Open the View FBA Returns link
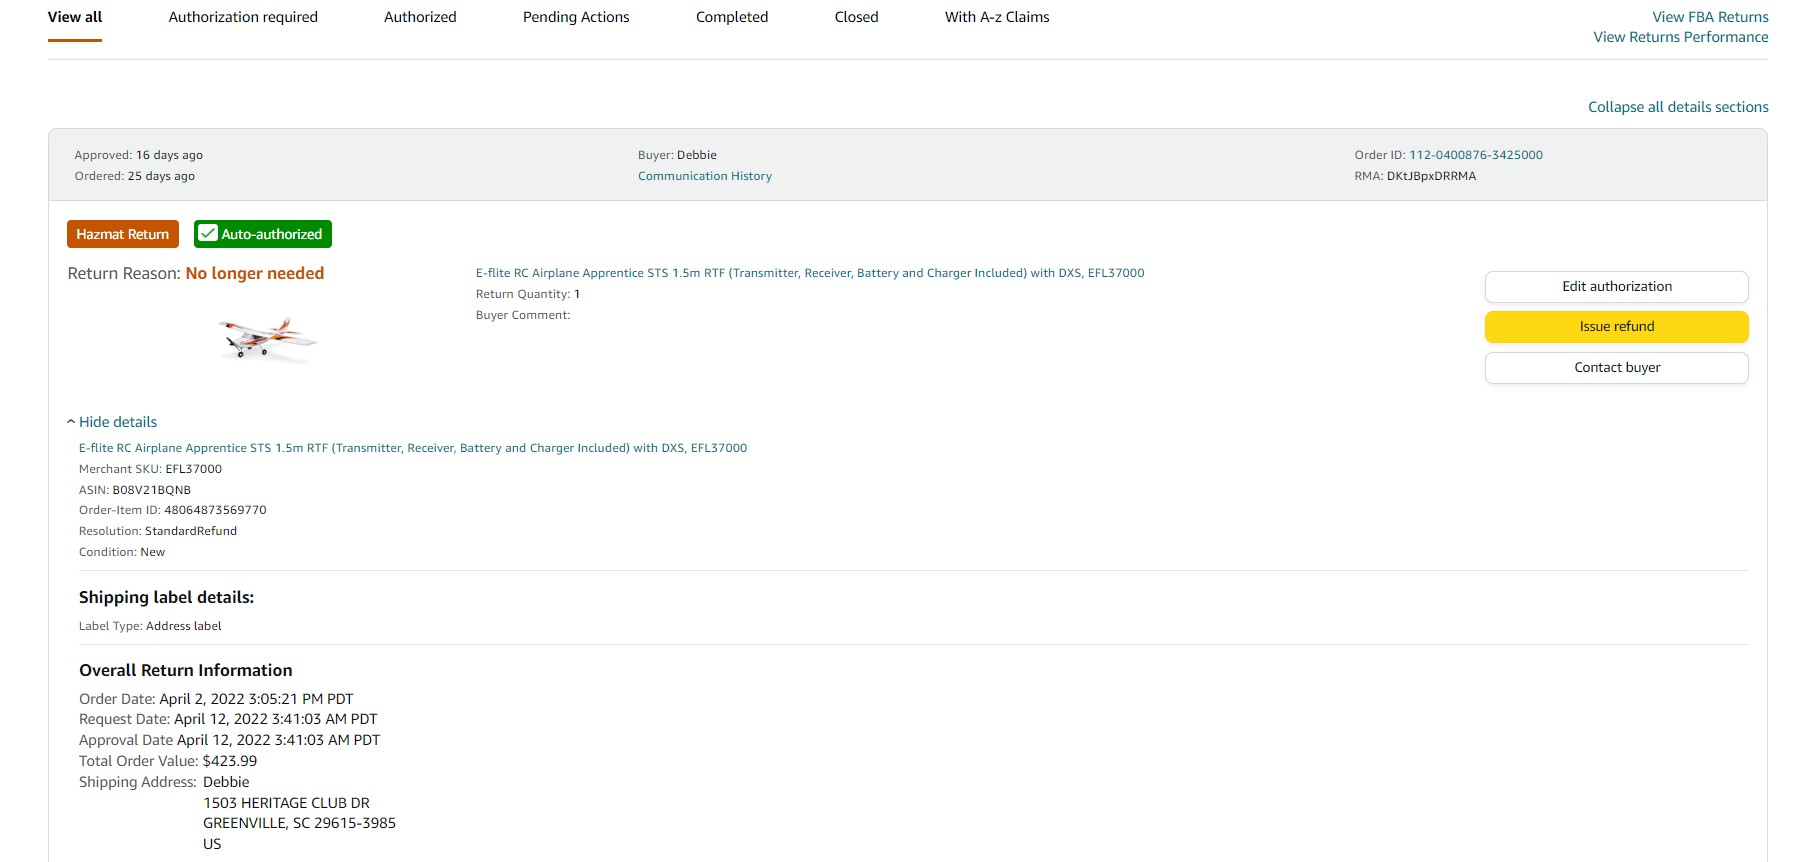1802x862 pixels. coord(1709,17)
